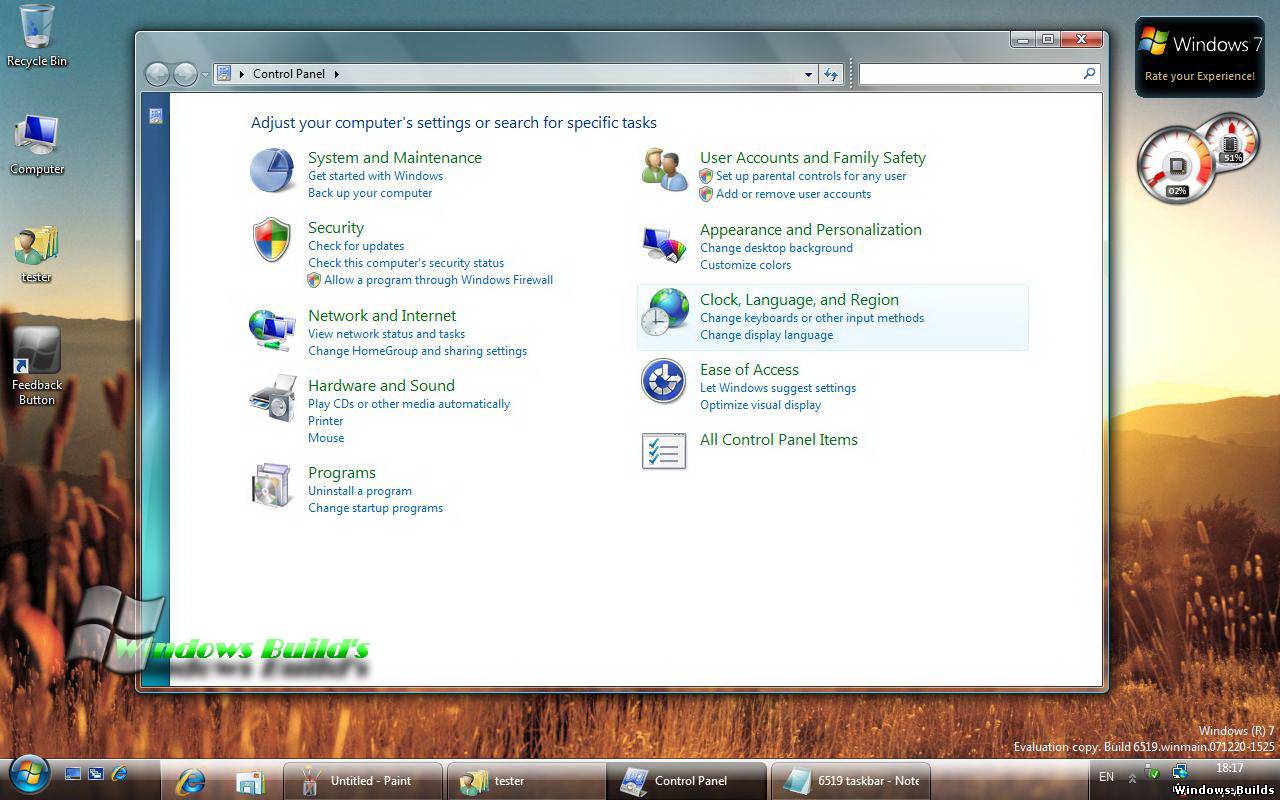The width and height of the screenshot is (1280, 800).
Task: Open the Start menu orb
Action: pyautogui.click(x=30, y=775)
